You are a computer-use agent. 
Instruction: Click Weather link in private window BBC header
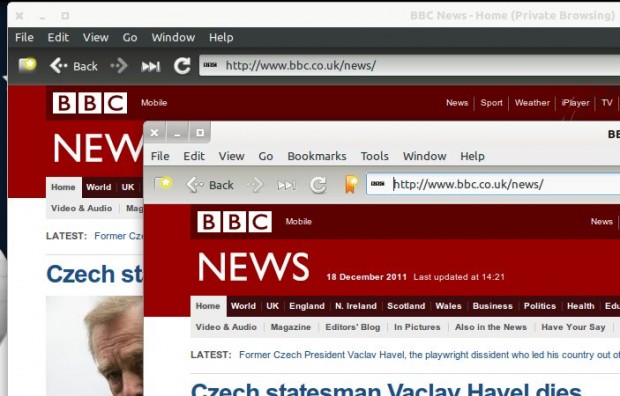click(x=532, y=103)
